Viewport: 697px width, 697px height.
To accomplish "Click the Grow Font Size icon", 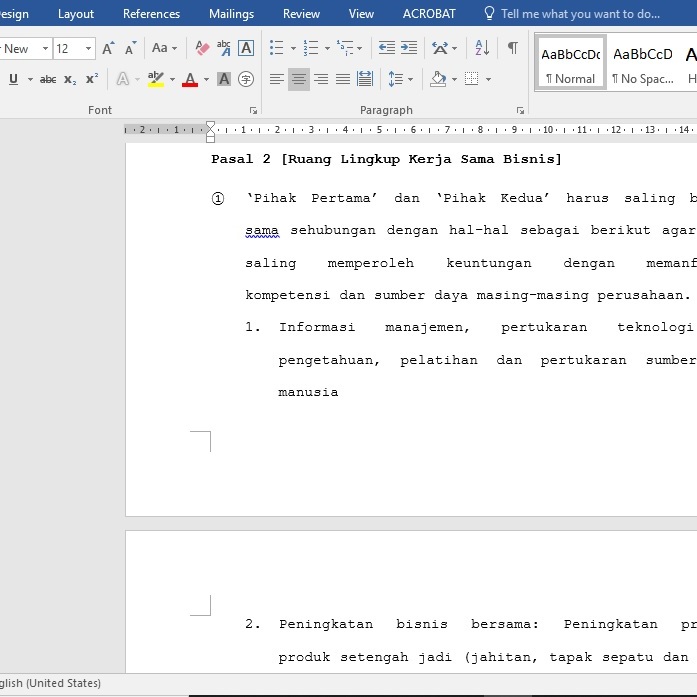I will pyautogui.click(x=108, y=48).
